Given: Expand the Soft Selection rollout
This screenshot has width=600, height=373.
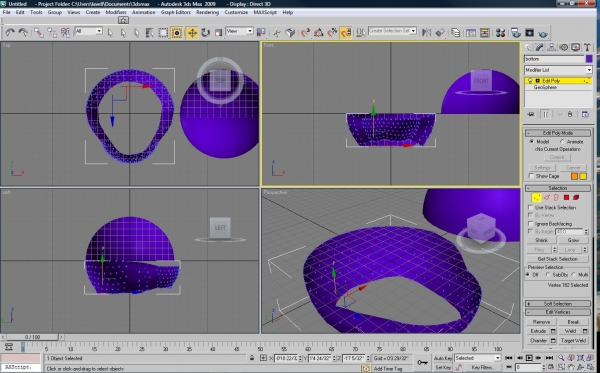Looking at the screenshot, I should (x=558, y=304).
